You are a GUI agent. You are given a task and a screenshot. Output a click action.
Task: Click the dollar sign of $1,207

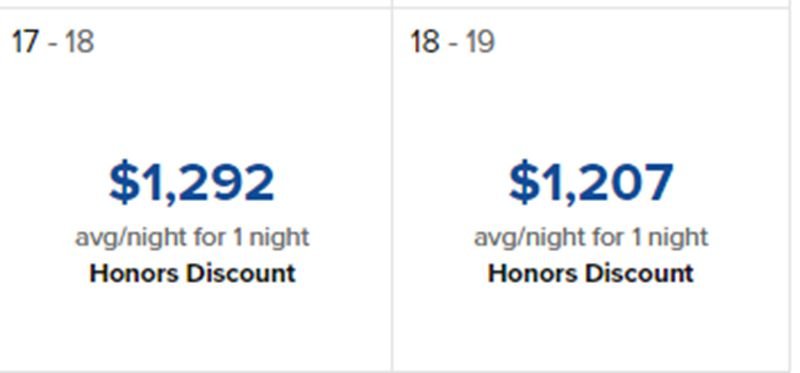[523, 183]
